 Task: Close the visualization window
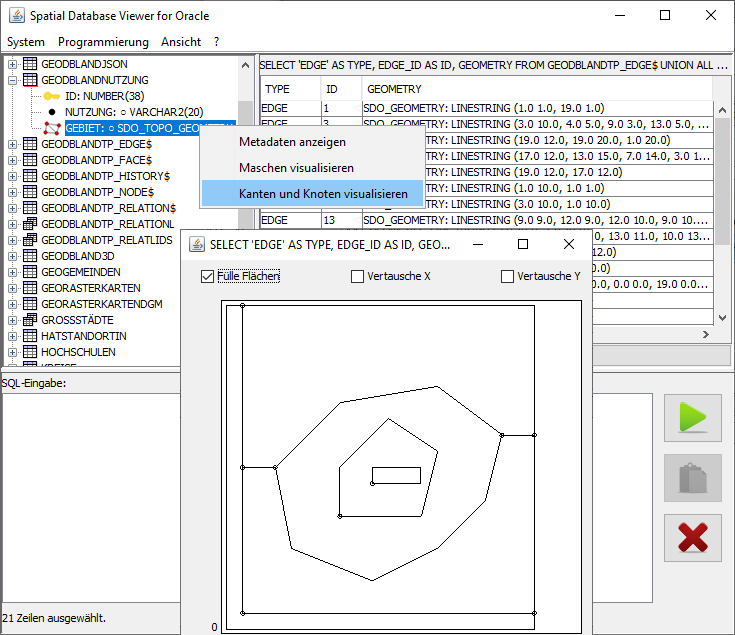[569, 244]
